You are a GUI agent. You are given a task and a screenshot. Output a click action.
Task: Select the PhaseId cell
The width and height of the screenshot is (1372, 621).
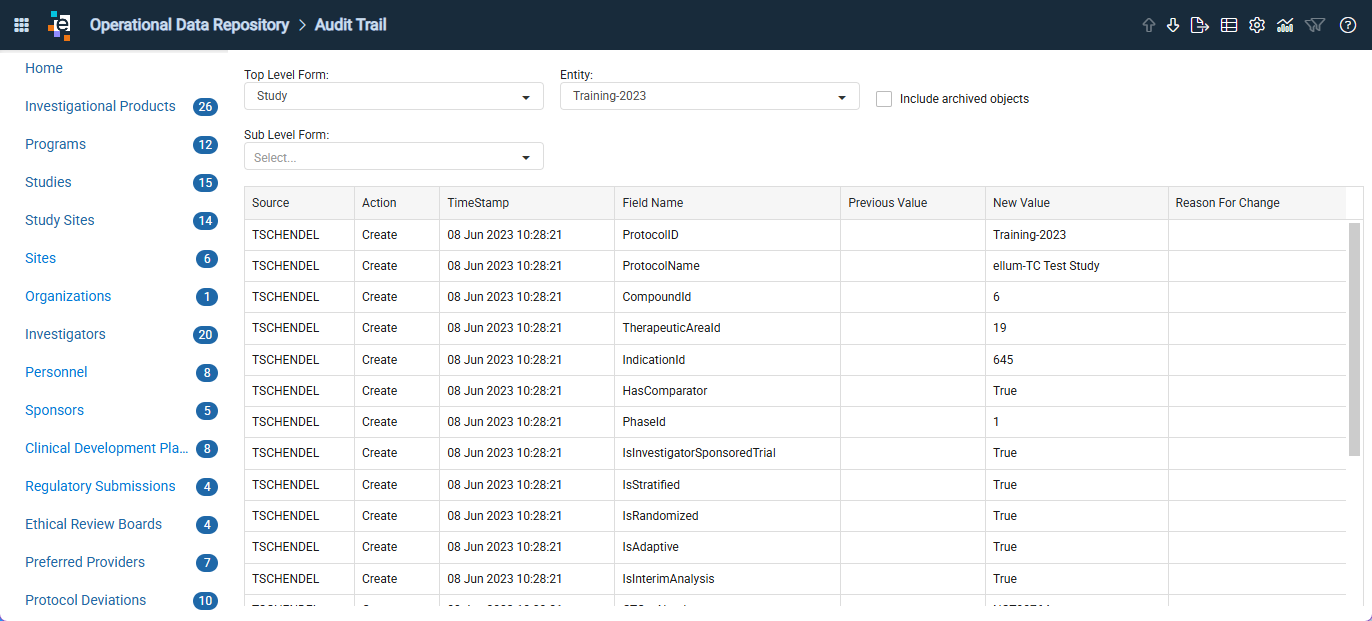click(x=728, y=422)
